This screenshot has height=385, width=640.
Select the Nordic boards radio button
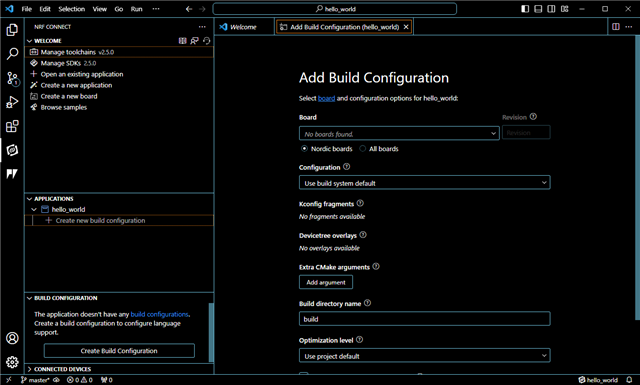(x=304, y=149)
